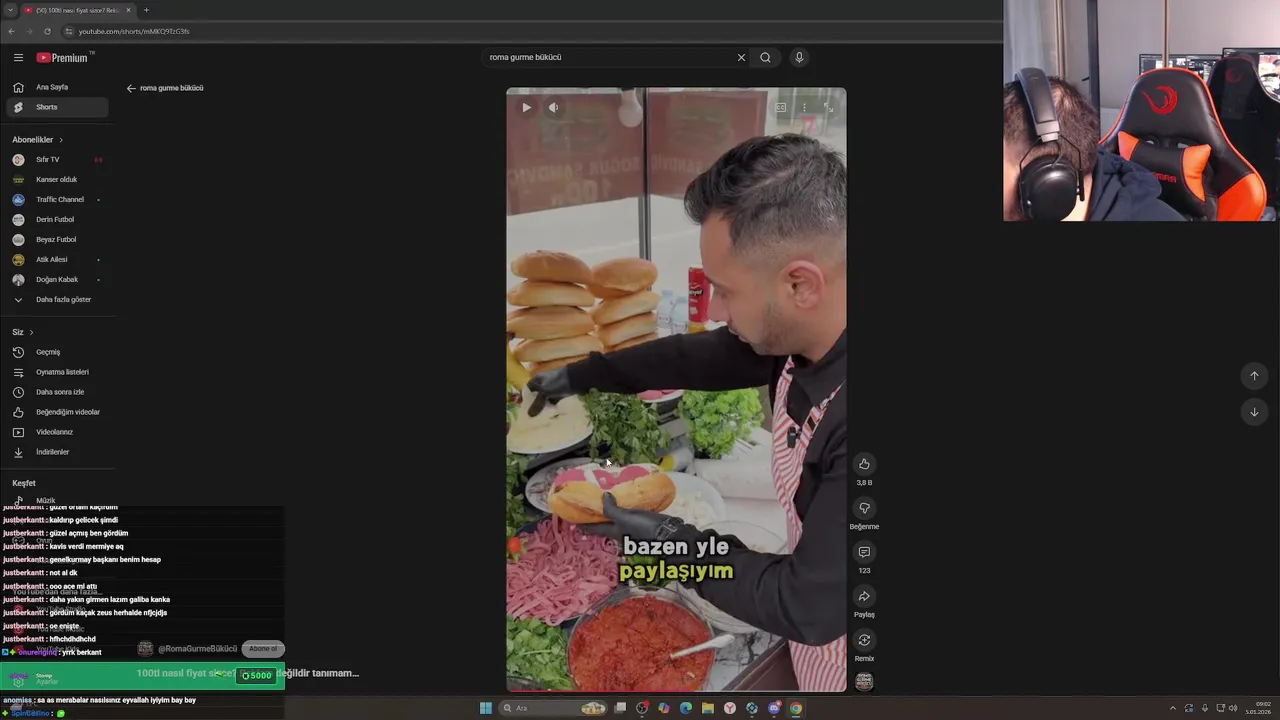Open Geçmiş watch history

click(57, 352)
